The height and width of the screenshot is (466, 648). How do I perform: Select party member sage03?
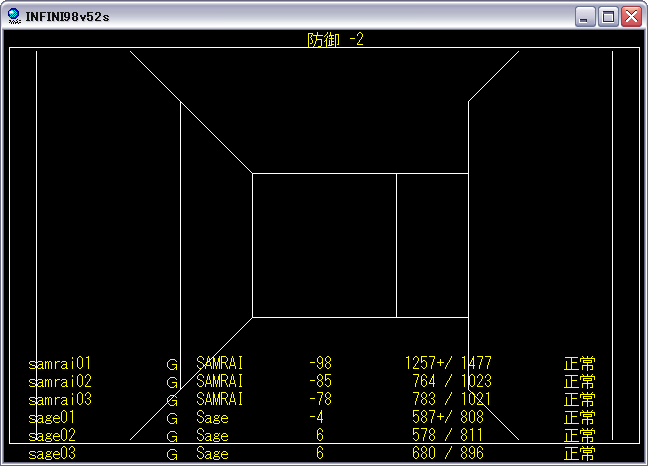coord(52,454)
